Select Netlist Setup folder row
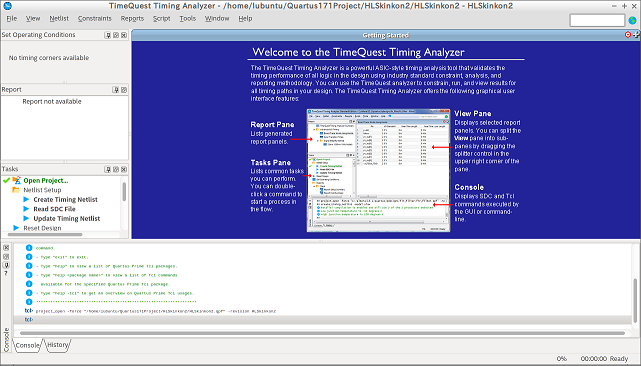This screenshot has height=366, width=641. [x=42, y=190]
